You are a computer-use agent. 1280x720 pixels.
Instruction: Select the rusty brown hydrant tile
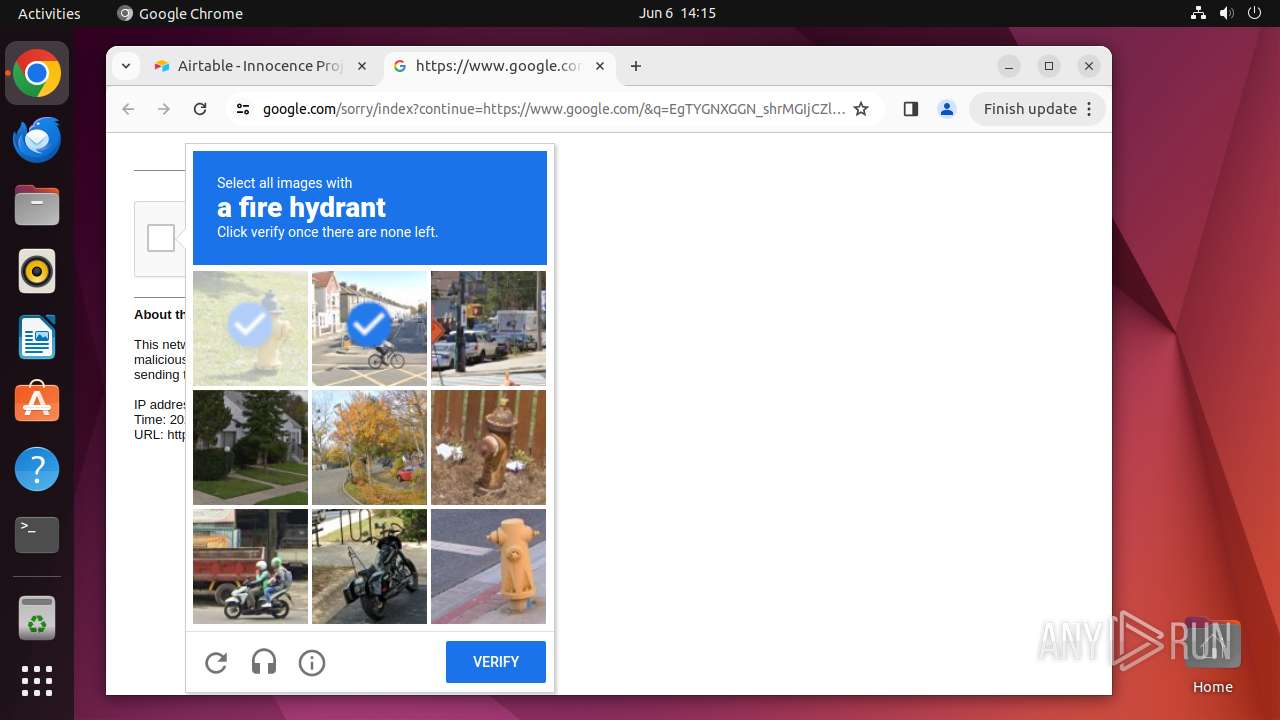tap(488, 447)
